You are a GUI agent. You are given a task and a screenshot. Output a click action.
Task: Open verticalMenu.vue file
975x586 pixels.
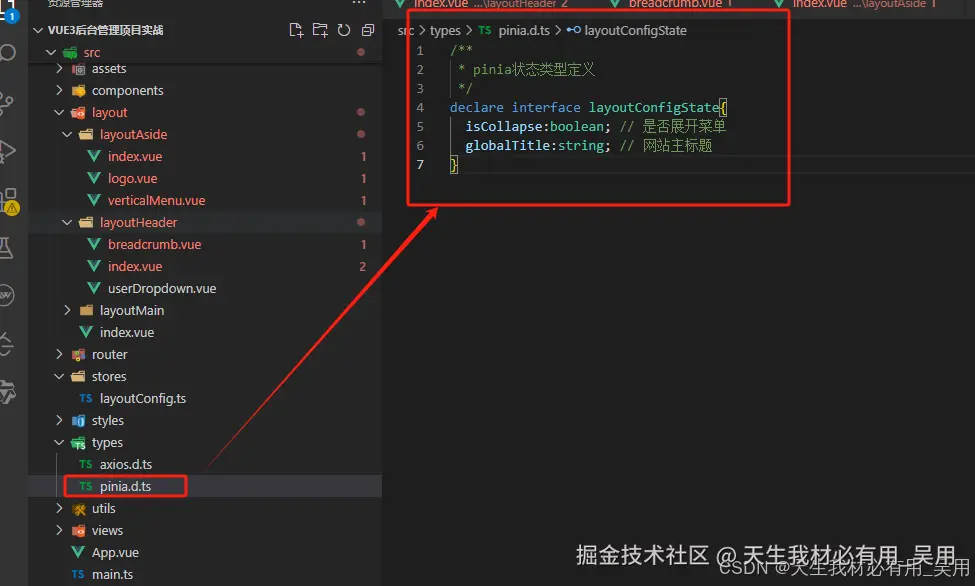[x=156, y=200]
